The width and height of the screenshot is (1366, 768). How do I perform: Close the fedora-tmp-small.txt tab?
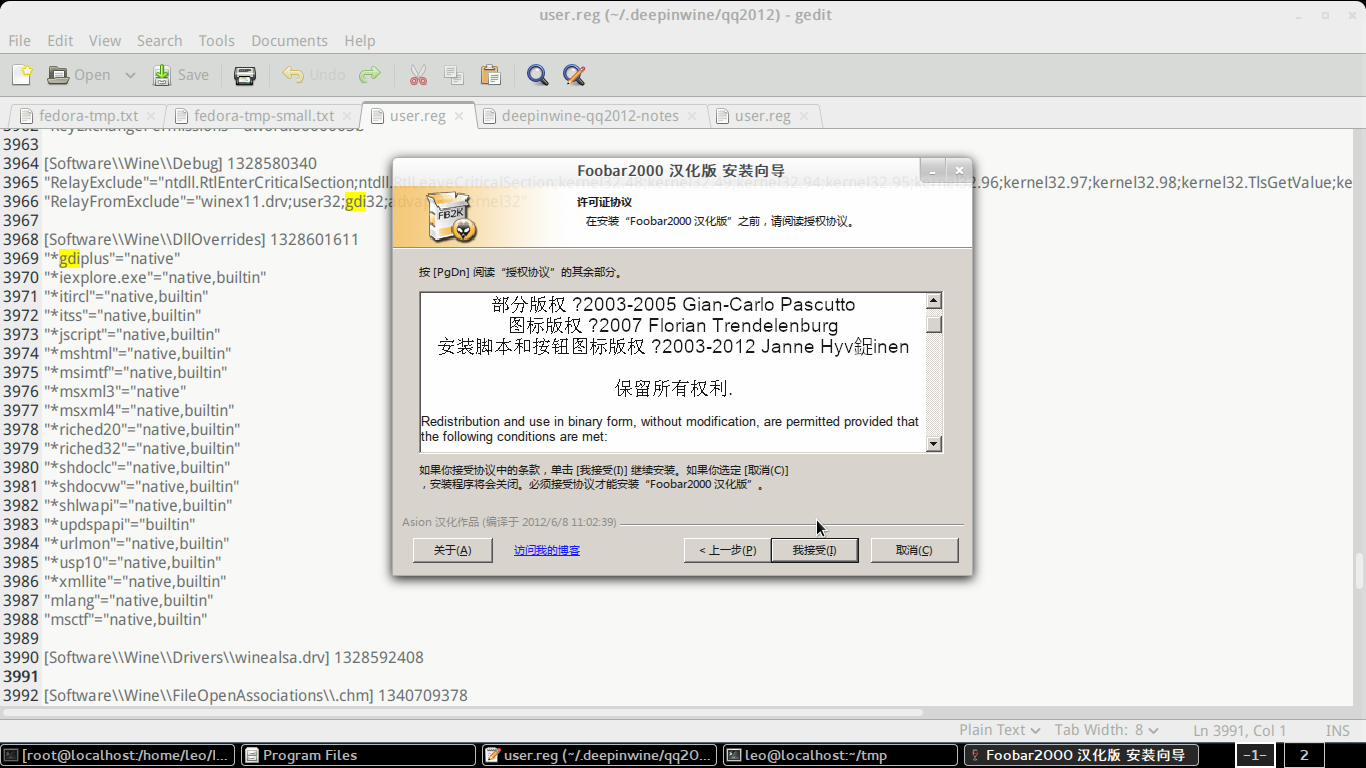(348, 116)
